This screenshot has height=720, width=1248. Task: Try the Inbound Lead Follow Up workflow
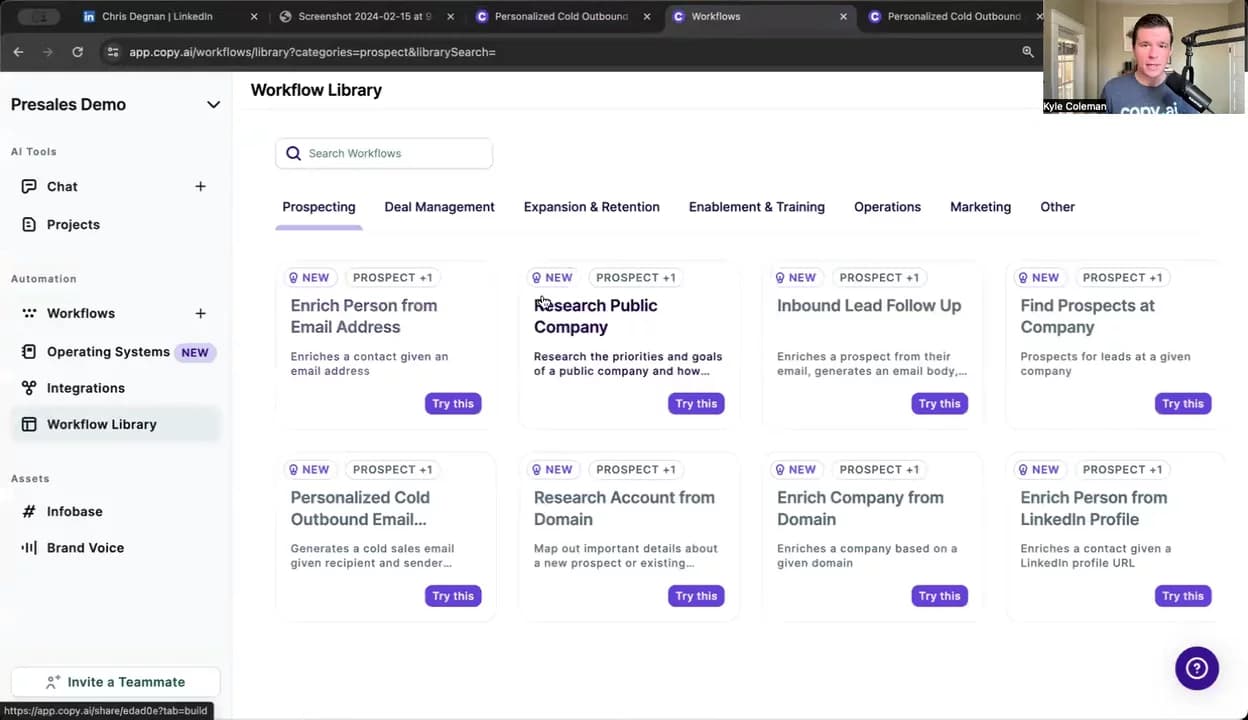click(x=938, y=404)
